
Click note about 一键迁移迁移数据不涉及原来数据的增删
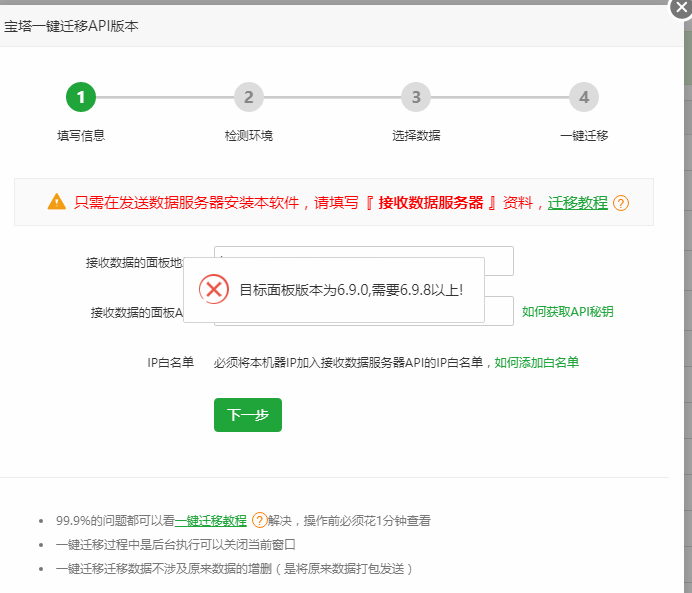pos(235,569)
